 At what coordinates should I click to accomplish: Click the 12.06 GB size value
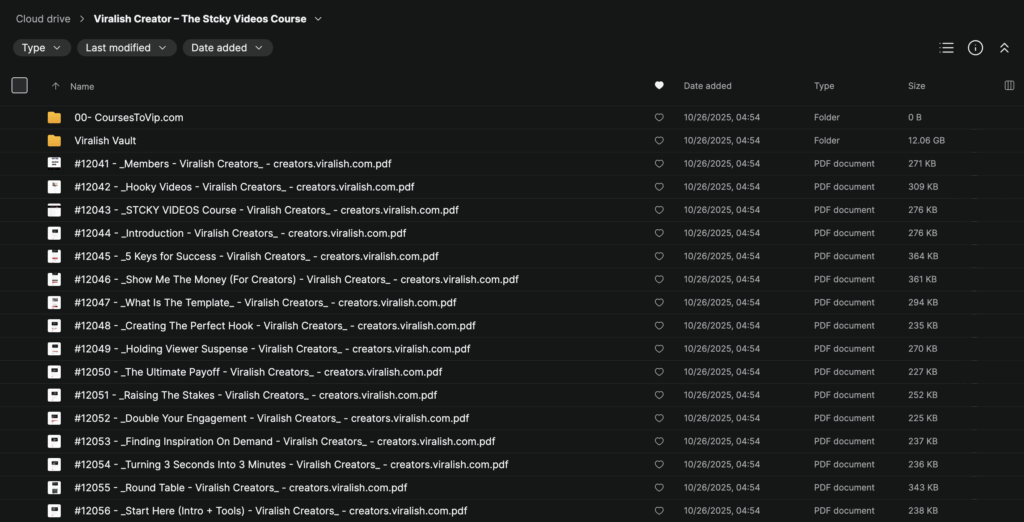[x=926, y=140]
